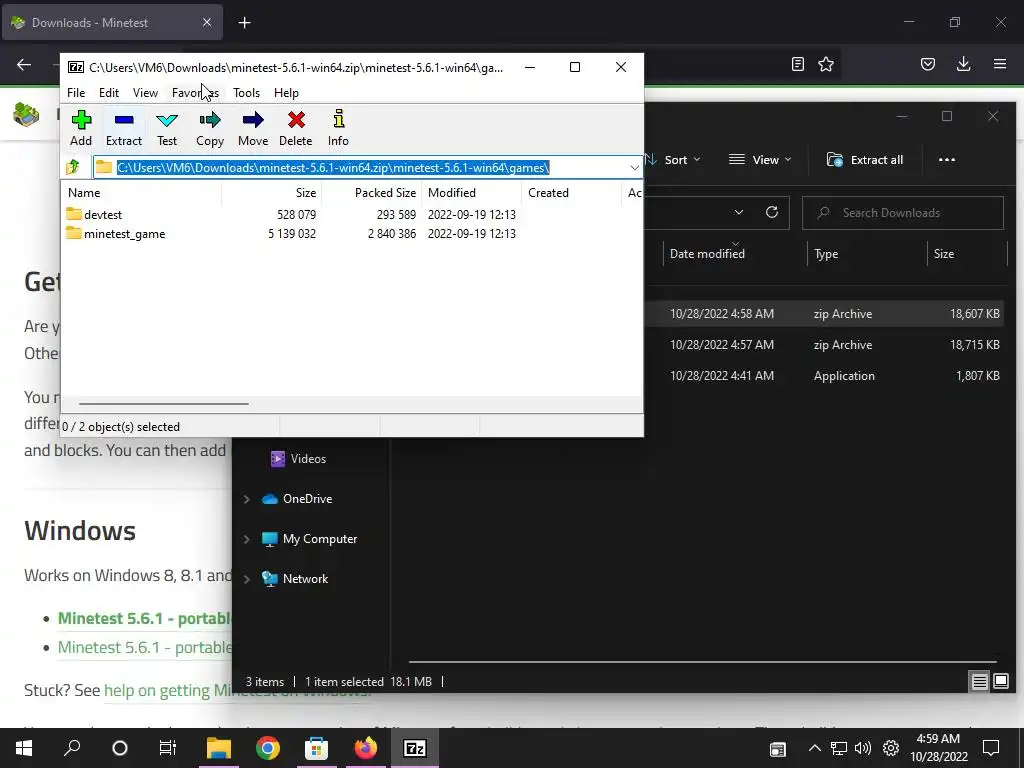Select the Copy tool in 7-Zip
1024x768 pixels.
(210, 129)
